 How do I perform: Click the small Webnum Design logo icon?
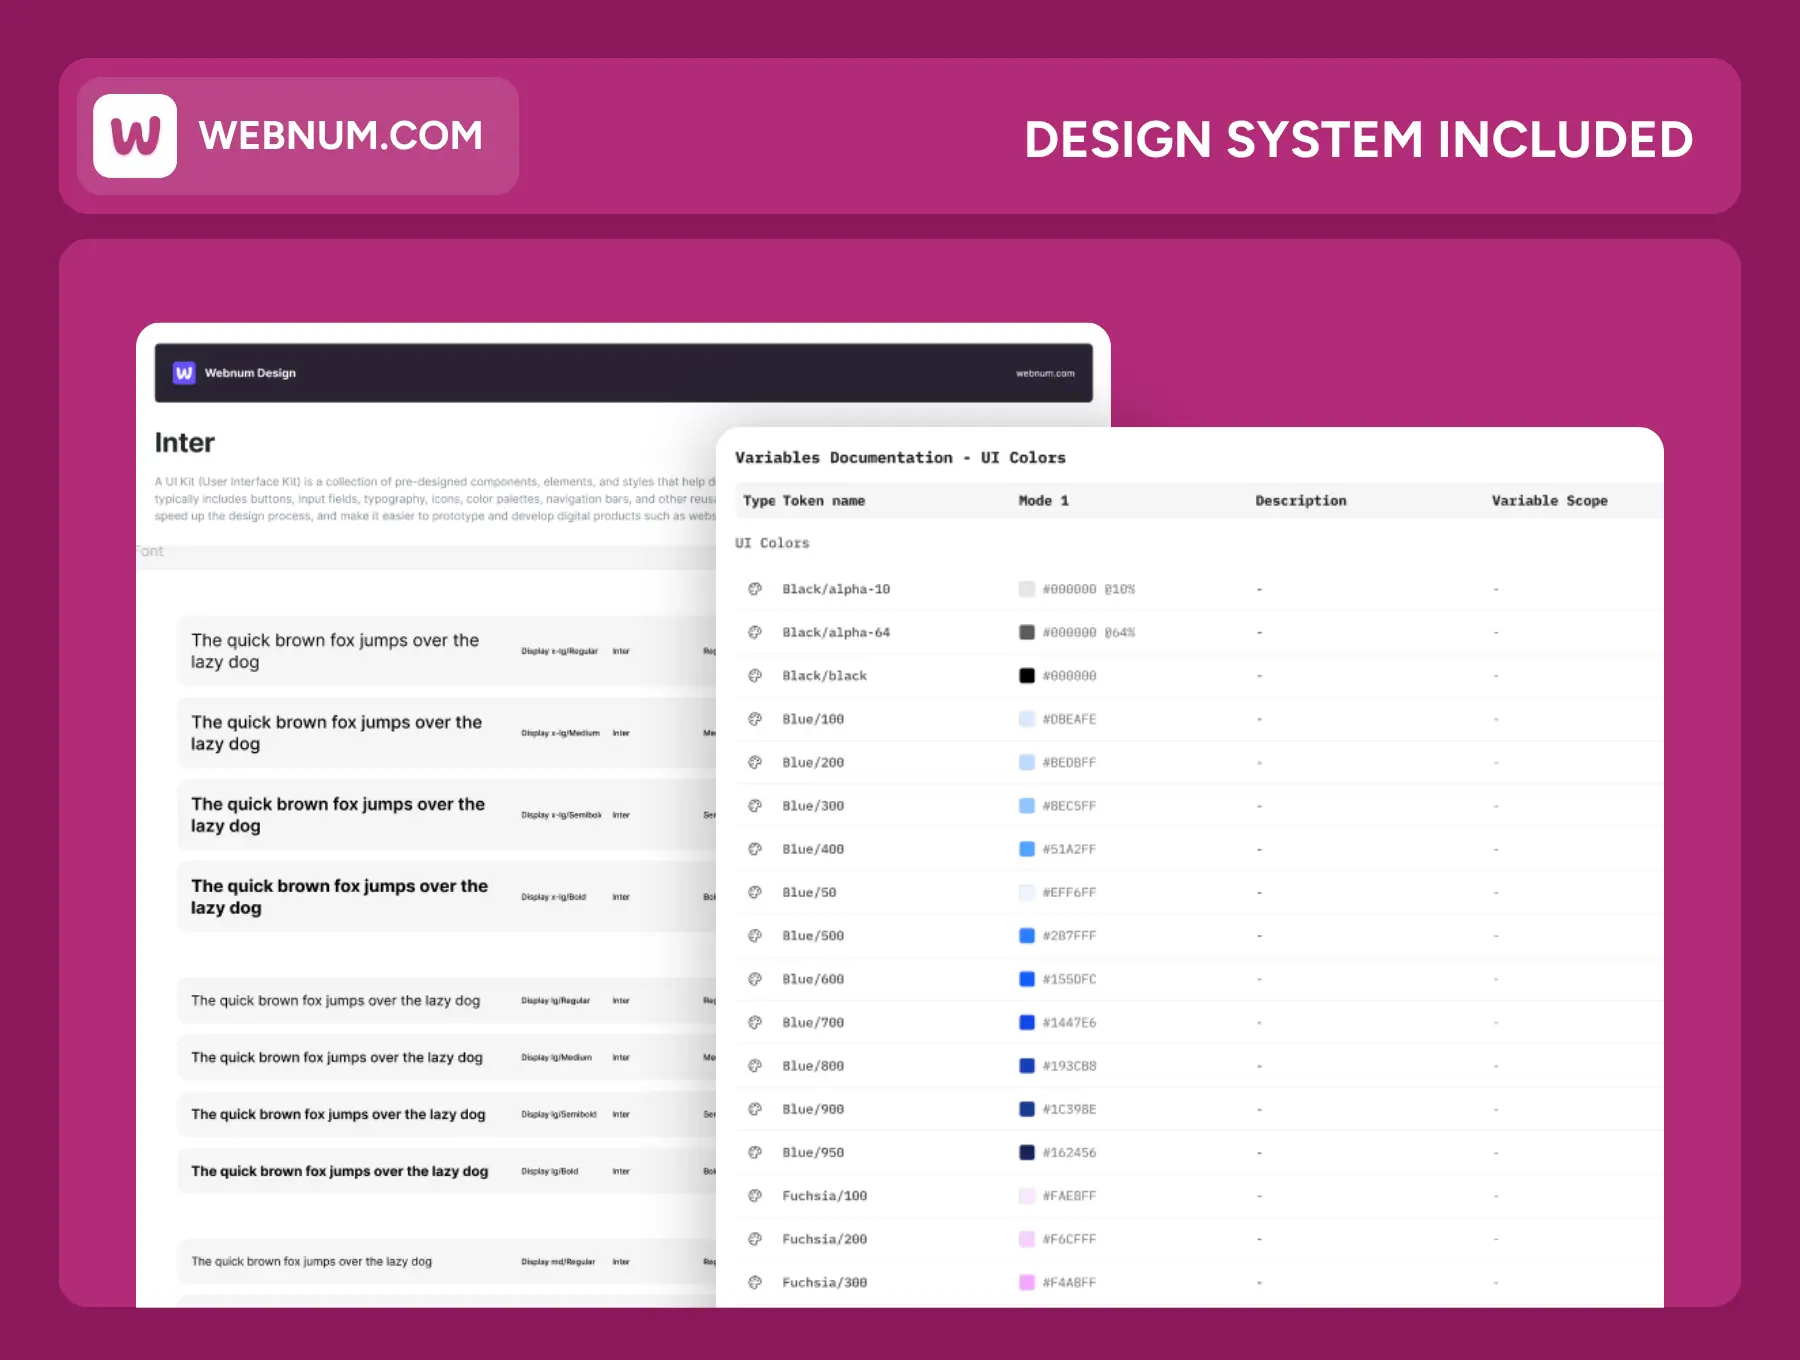[x=184, y=373]
